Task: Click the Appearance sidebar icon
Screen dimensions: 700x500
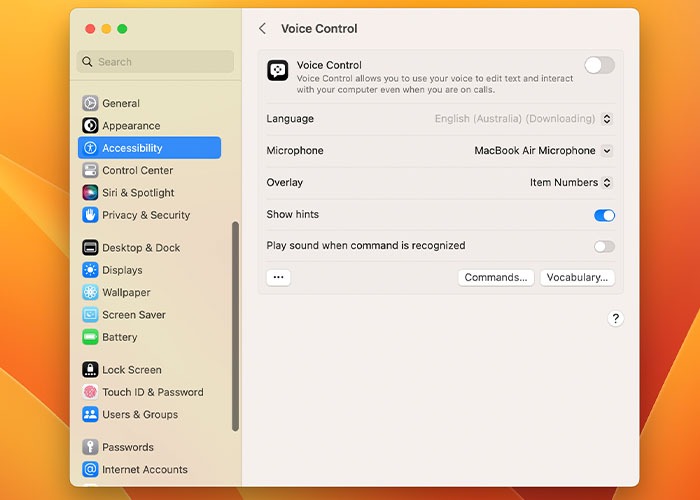Action: click(x=90, y=125)
